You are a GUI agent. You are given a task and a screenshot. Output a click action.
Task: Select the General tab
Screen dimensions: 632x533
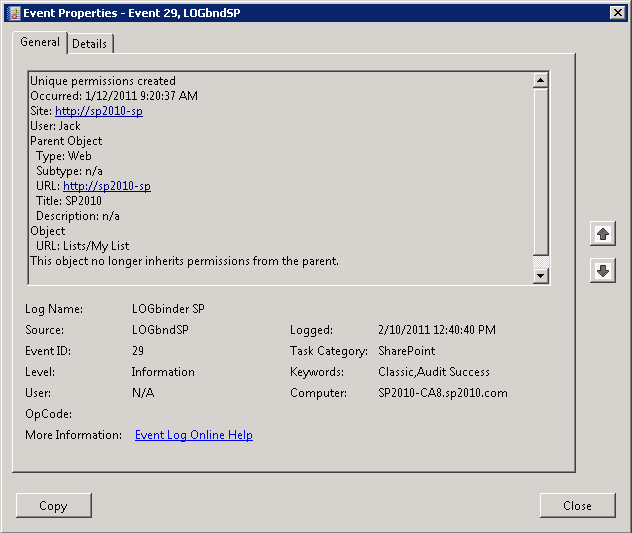click(40, 43)
